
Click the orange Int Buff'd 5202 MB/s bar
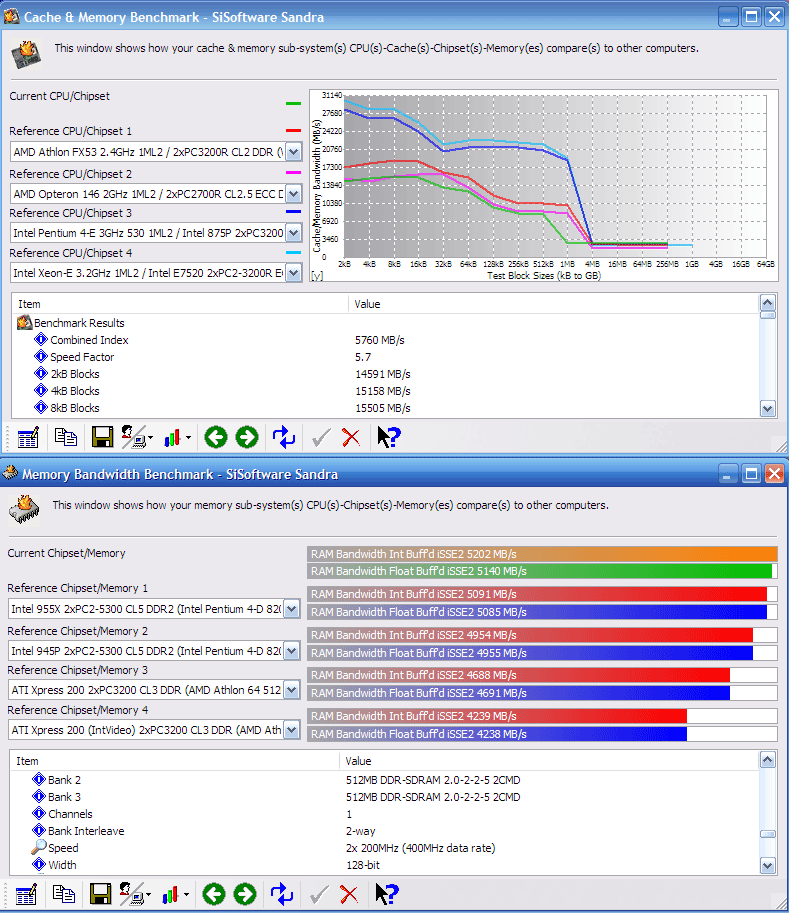(542, 554)
